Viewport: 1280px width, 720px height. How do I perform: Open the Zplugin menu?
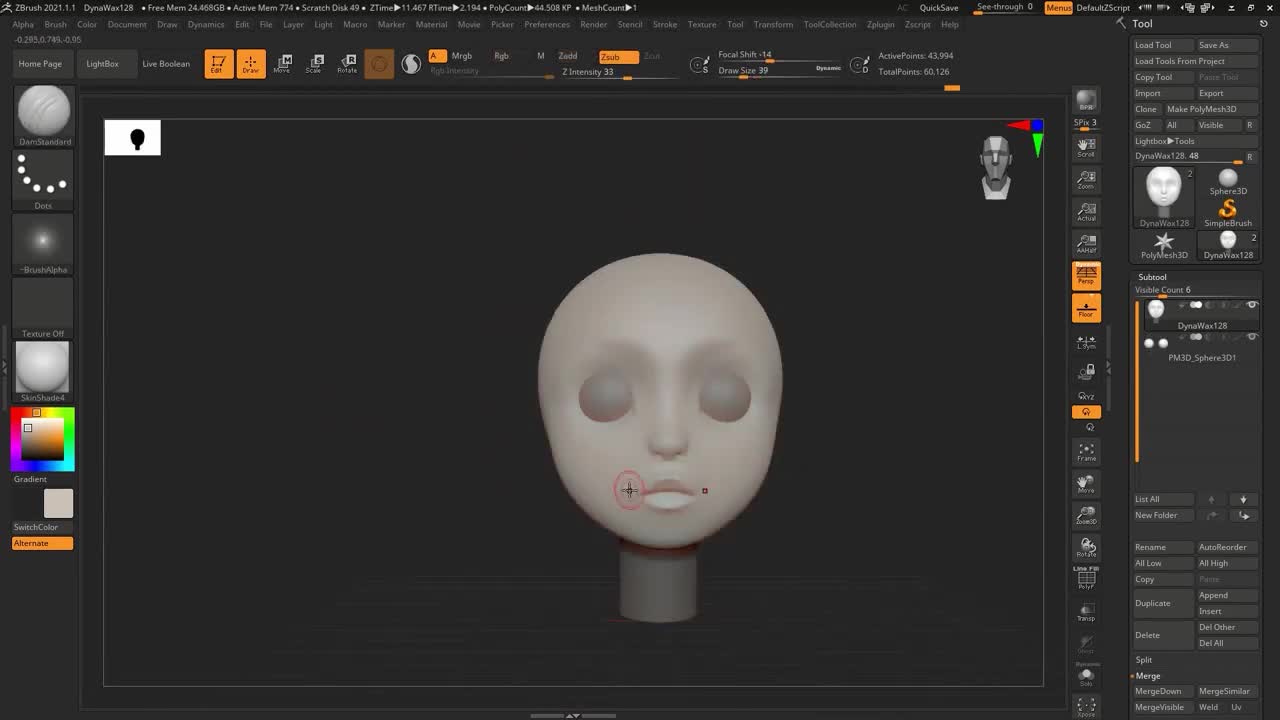pos(881,24)
